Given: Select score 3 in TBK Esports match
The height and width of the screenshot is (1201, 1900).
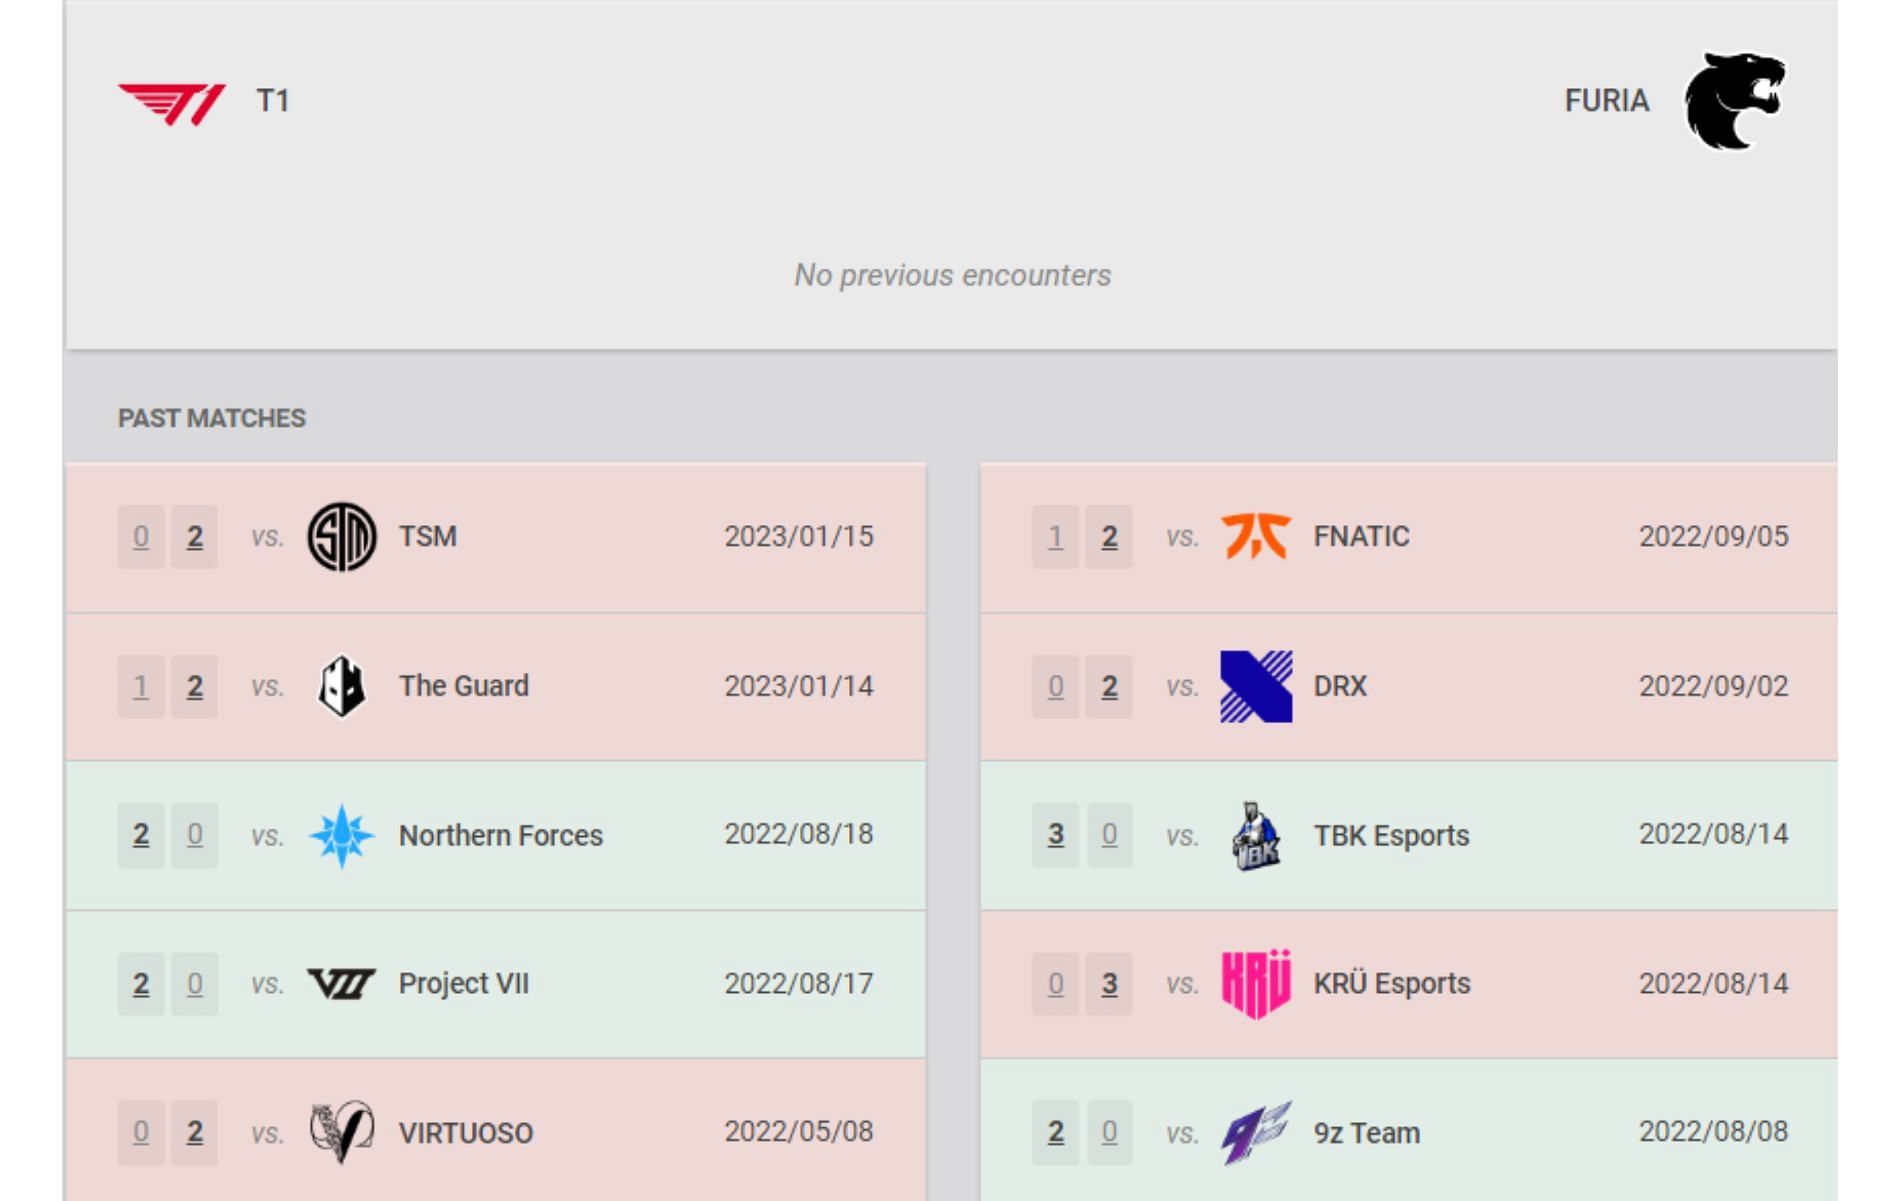Looking at the screenshot, I should point(1056,835).
